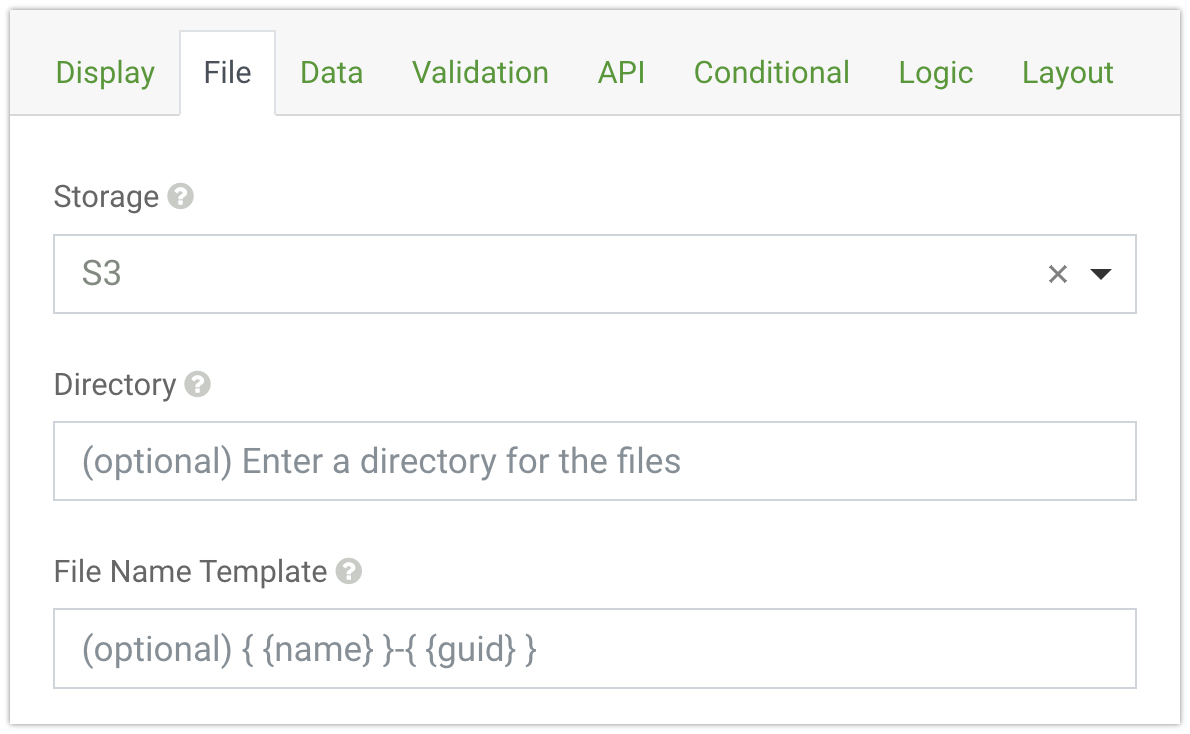
Task: Focus the Directory input field
Action: coord(594,461)
